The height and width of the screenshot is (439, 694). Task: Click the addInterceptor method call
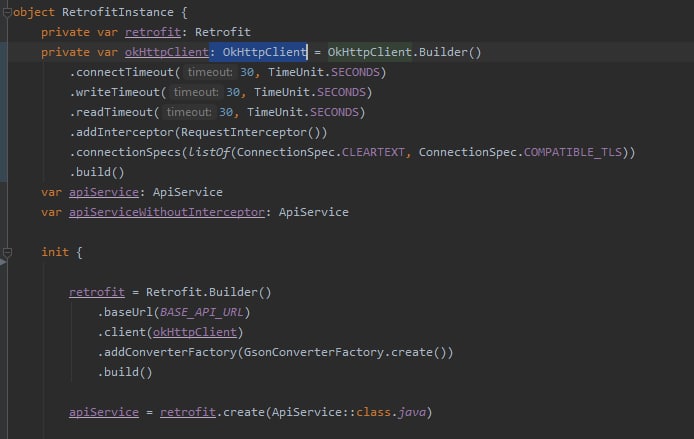pyautogui.click(x=125, y=132)
